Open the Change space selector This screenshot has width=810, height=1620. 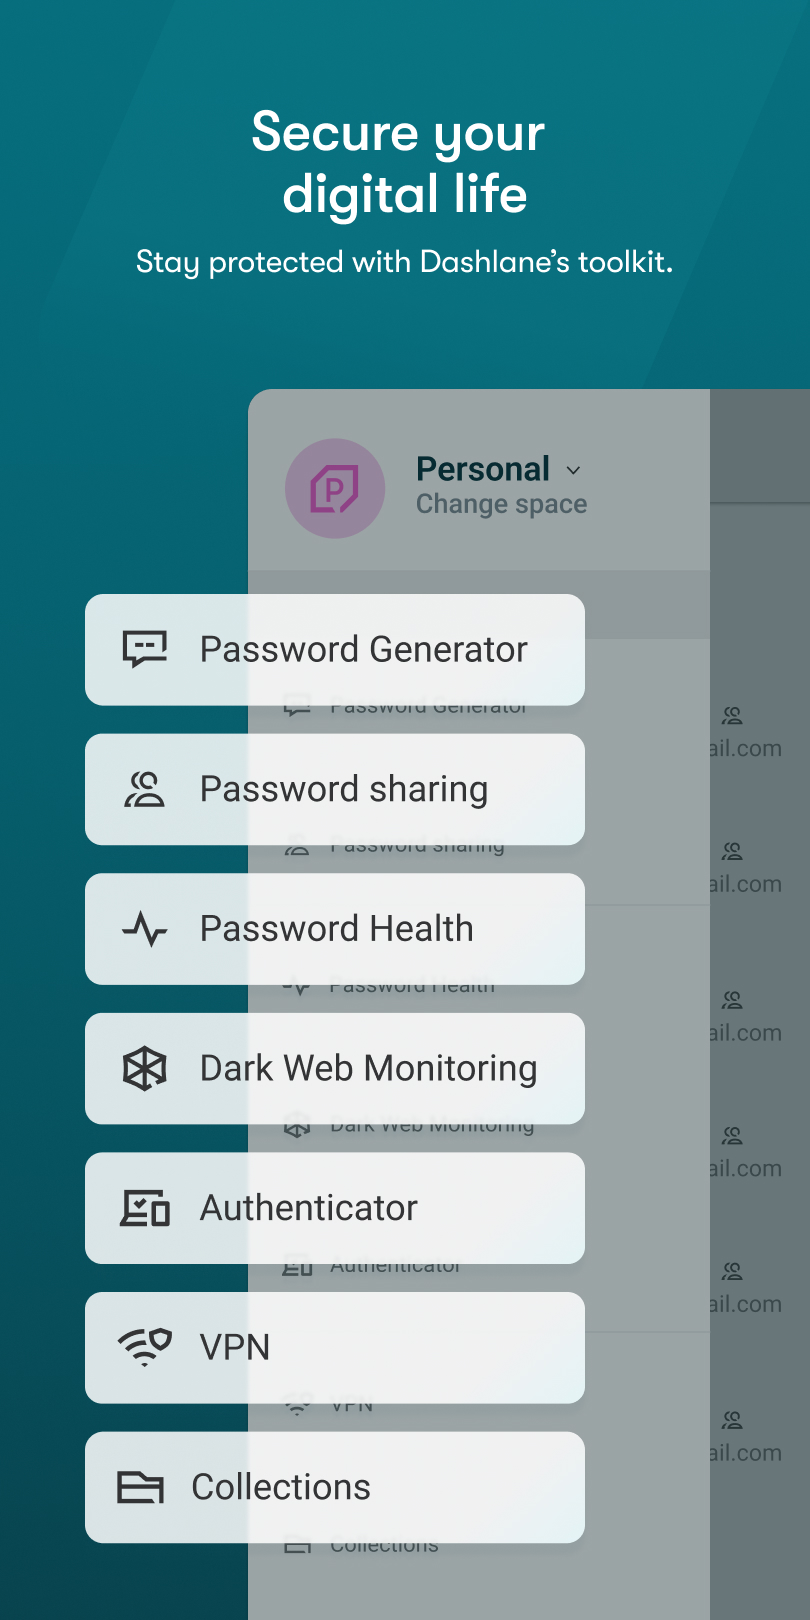pos(501,504)
